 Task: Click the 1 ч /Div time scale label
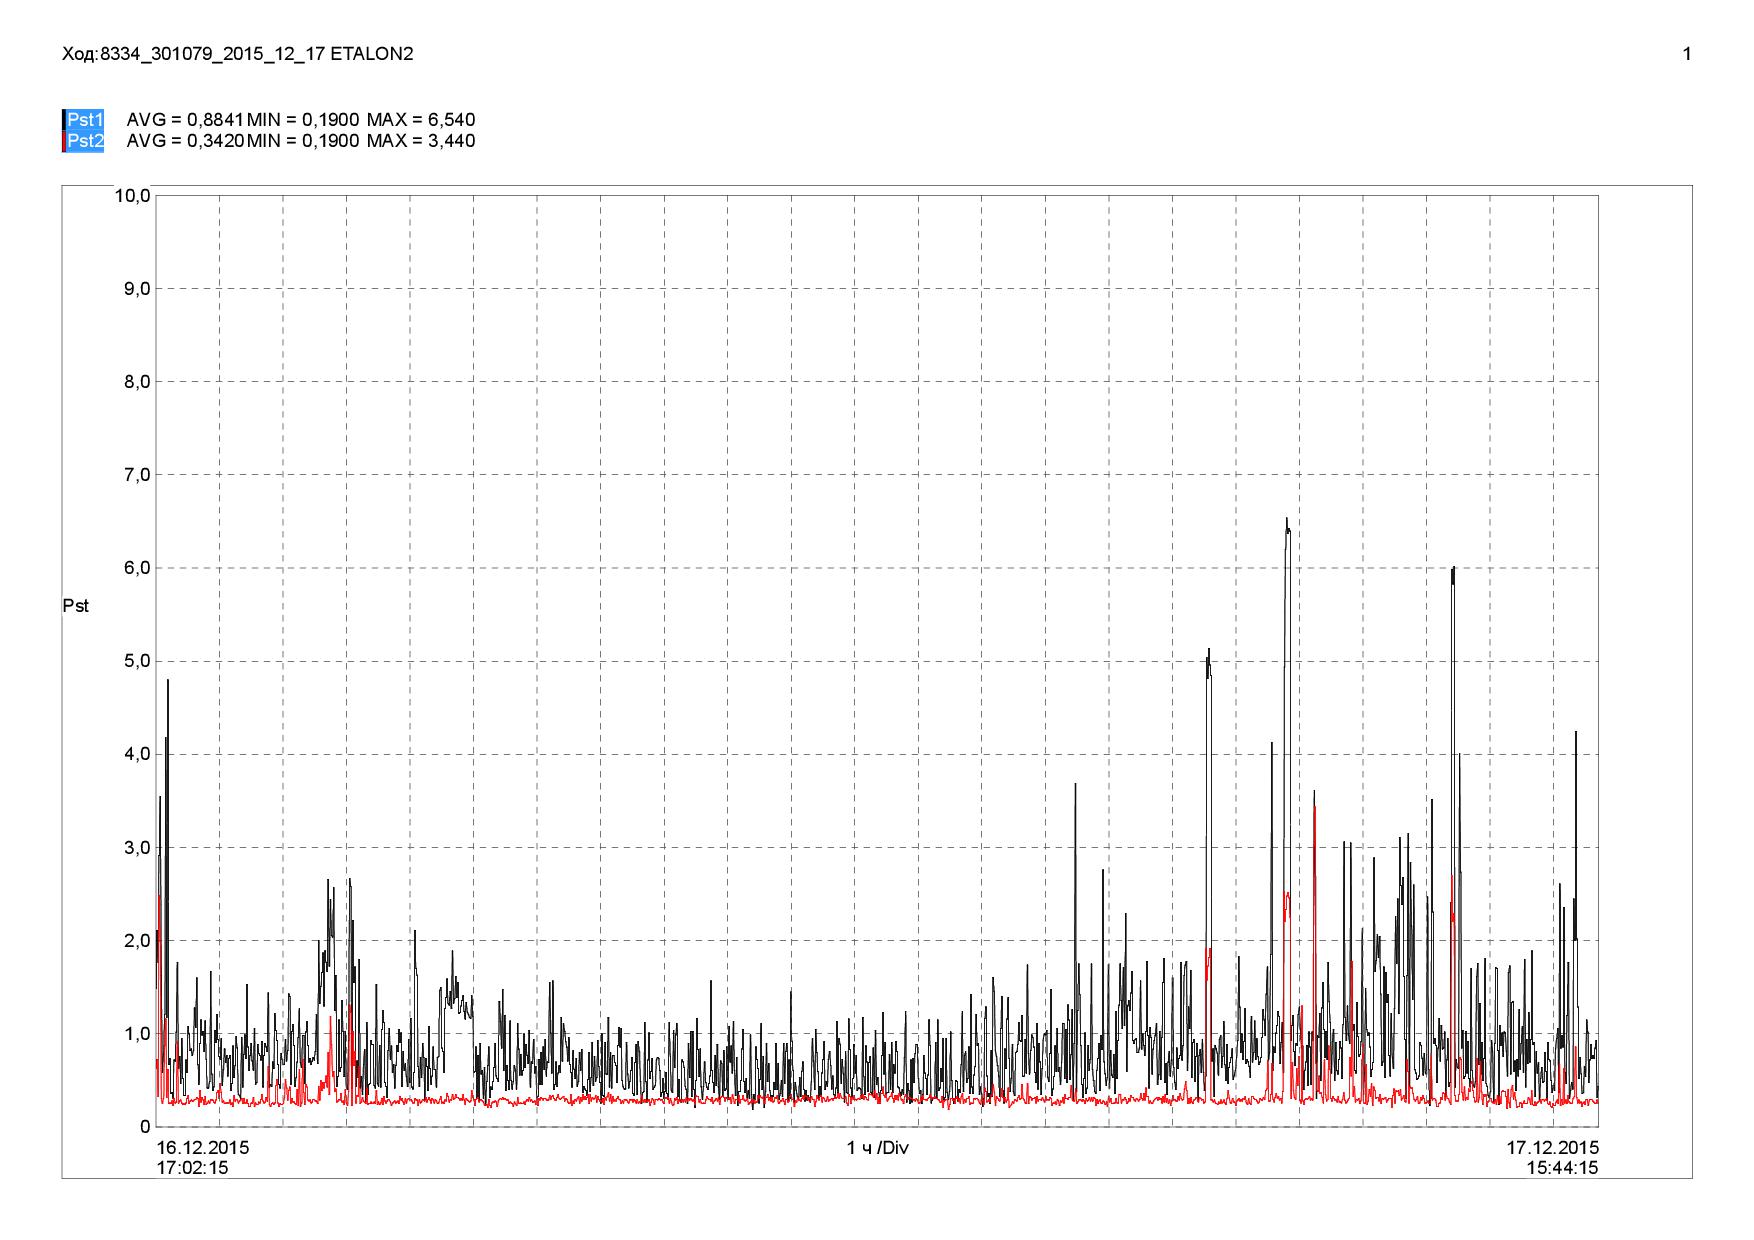[878, 1148]
